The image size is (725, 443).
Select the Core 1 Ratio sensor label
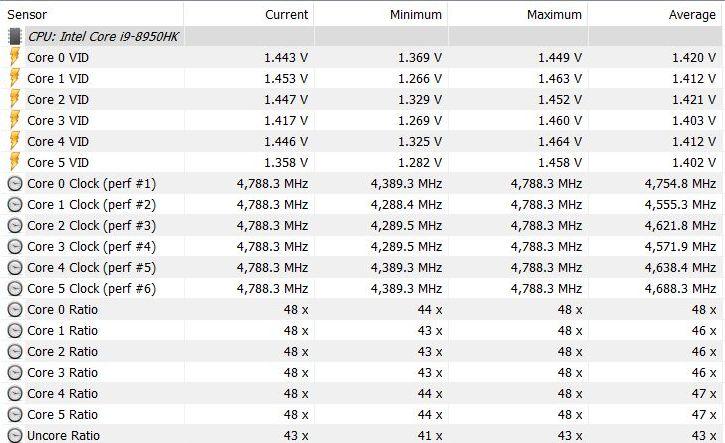click(62, 331)
